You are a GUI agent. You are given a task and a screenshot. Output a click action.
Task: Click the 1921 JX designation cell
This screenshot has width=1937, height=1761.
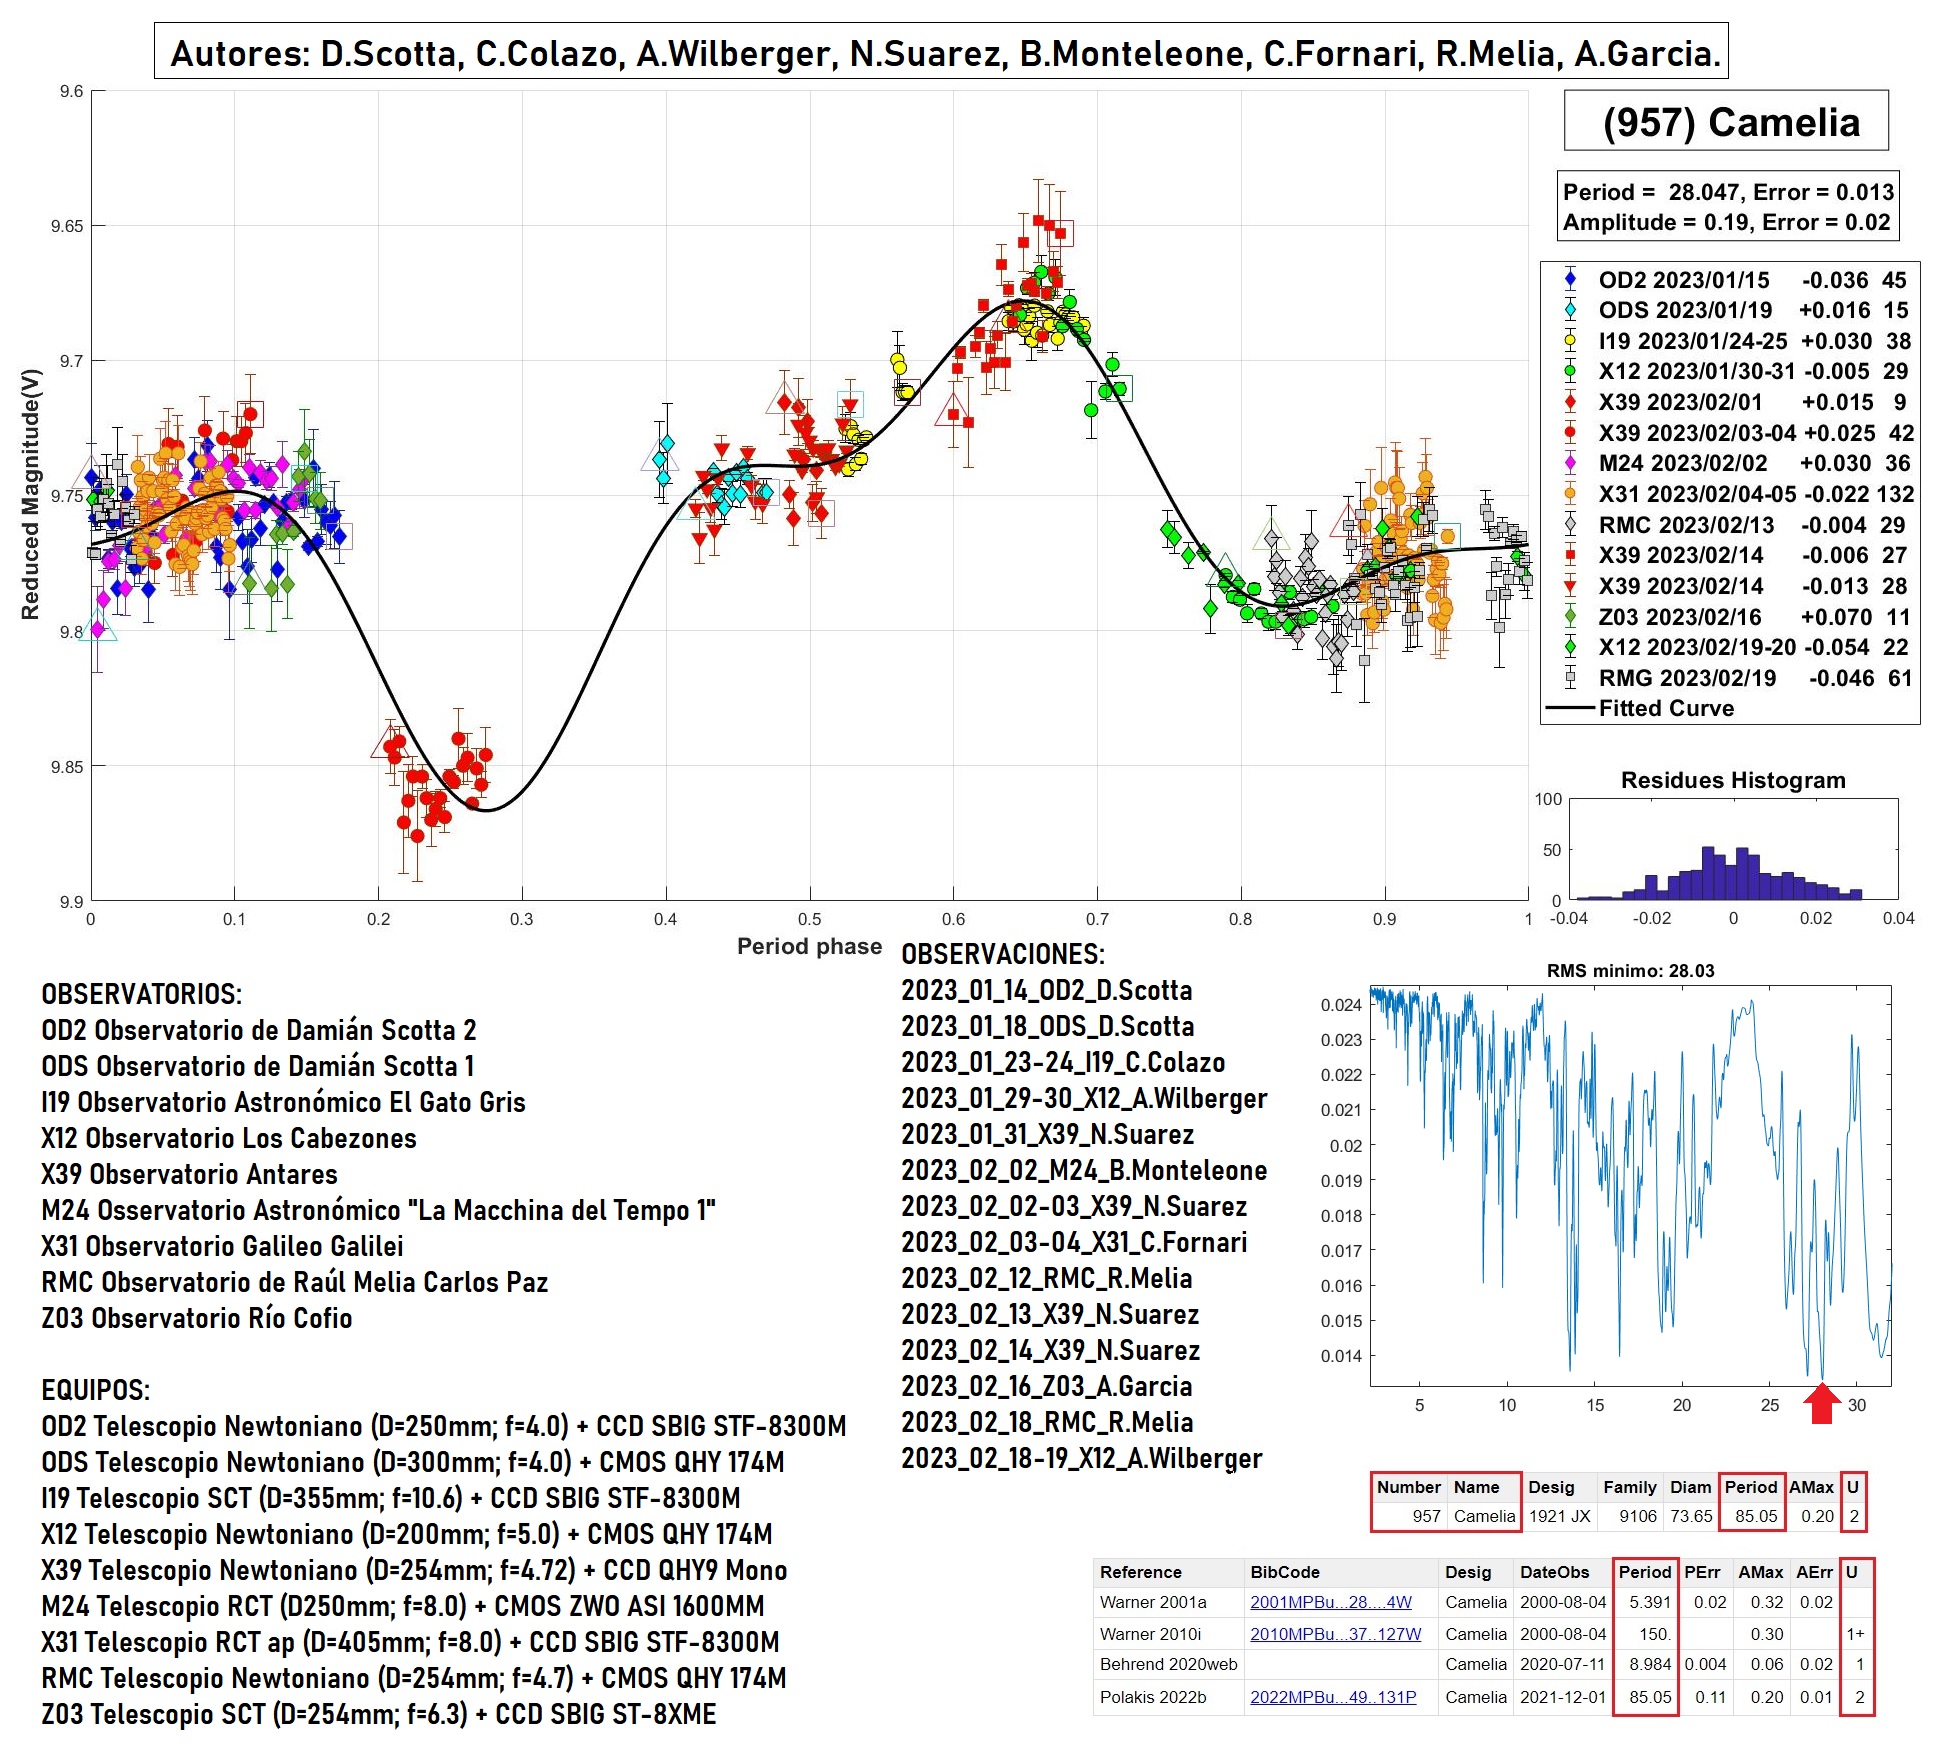click(1559, 1516)
